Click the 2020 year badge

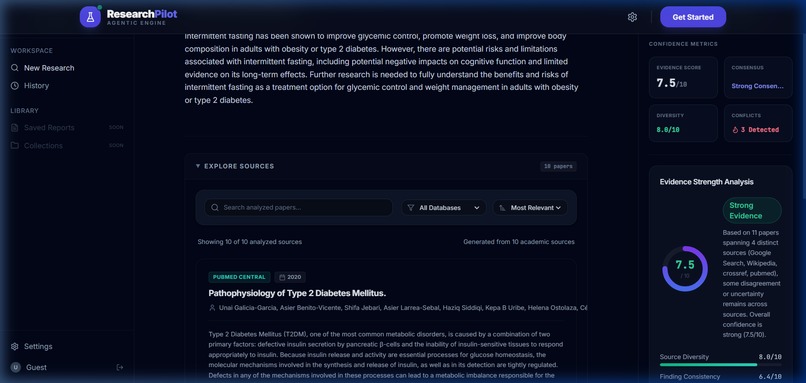point(290,277)
